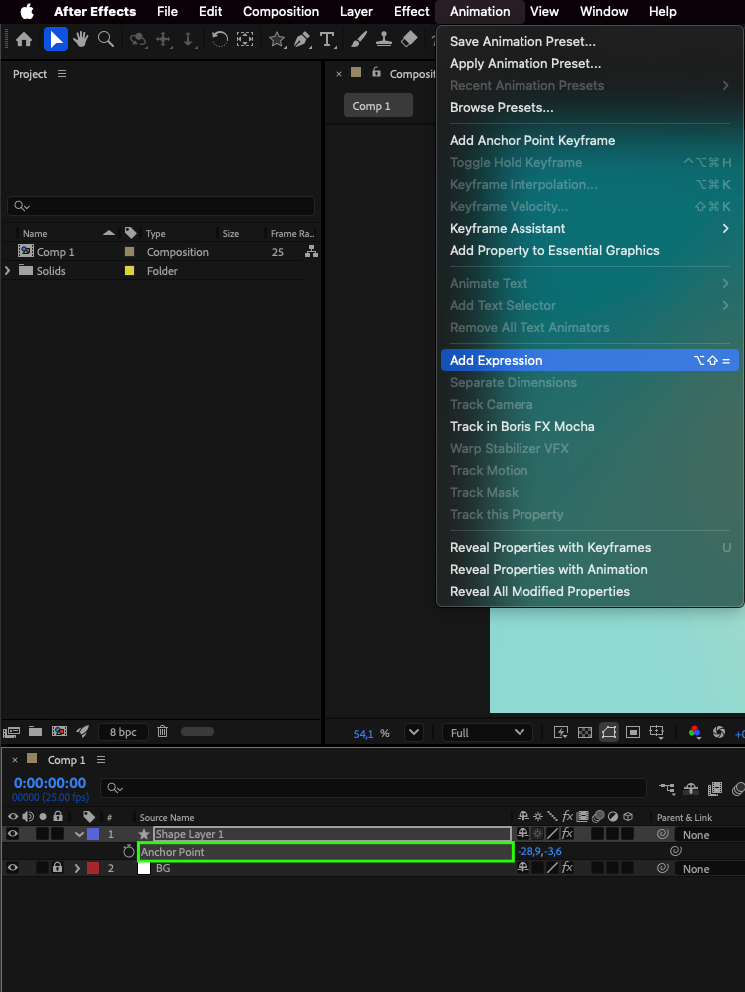Open Keyframe Assistant submenu

[x=589, y=228]
